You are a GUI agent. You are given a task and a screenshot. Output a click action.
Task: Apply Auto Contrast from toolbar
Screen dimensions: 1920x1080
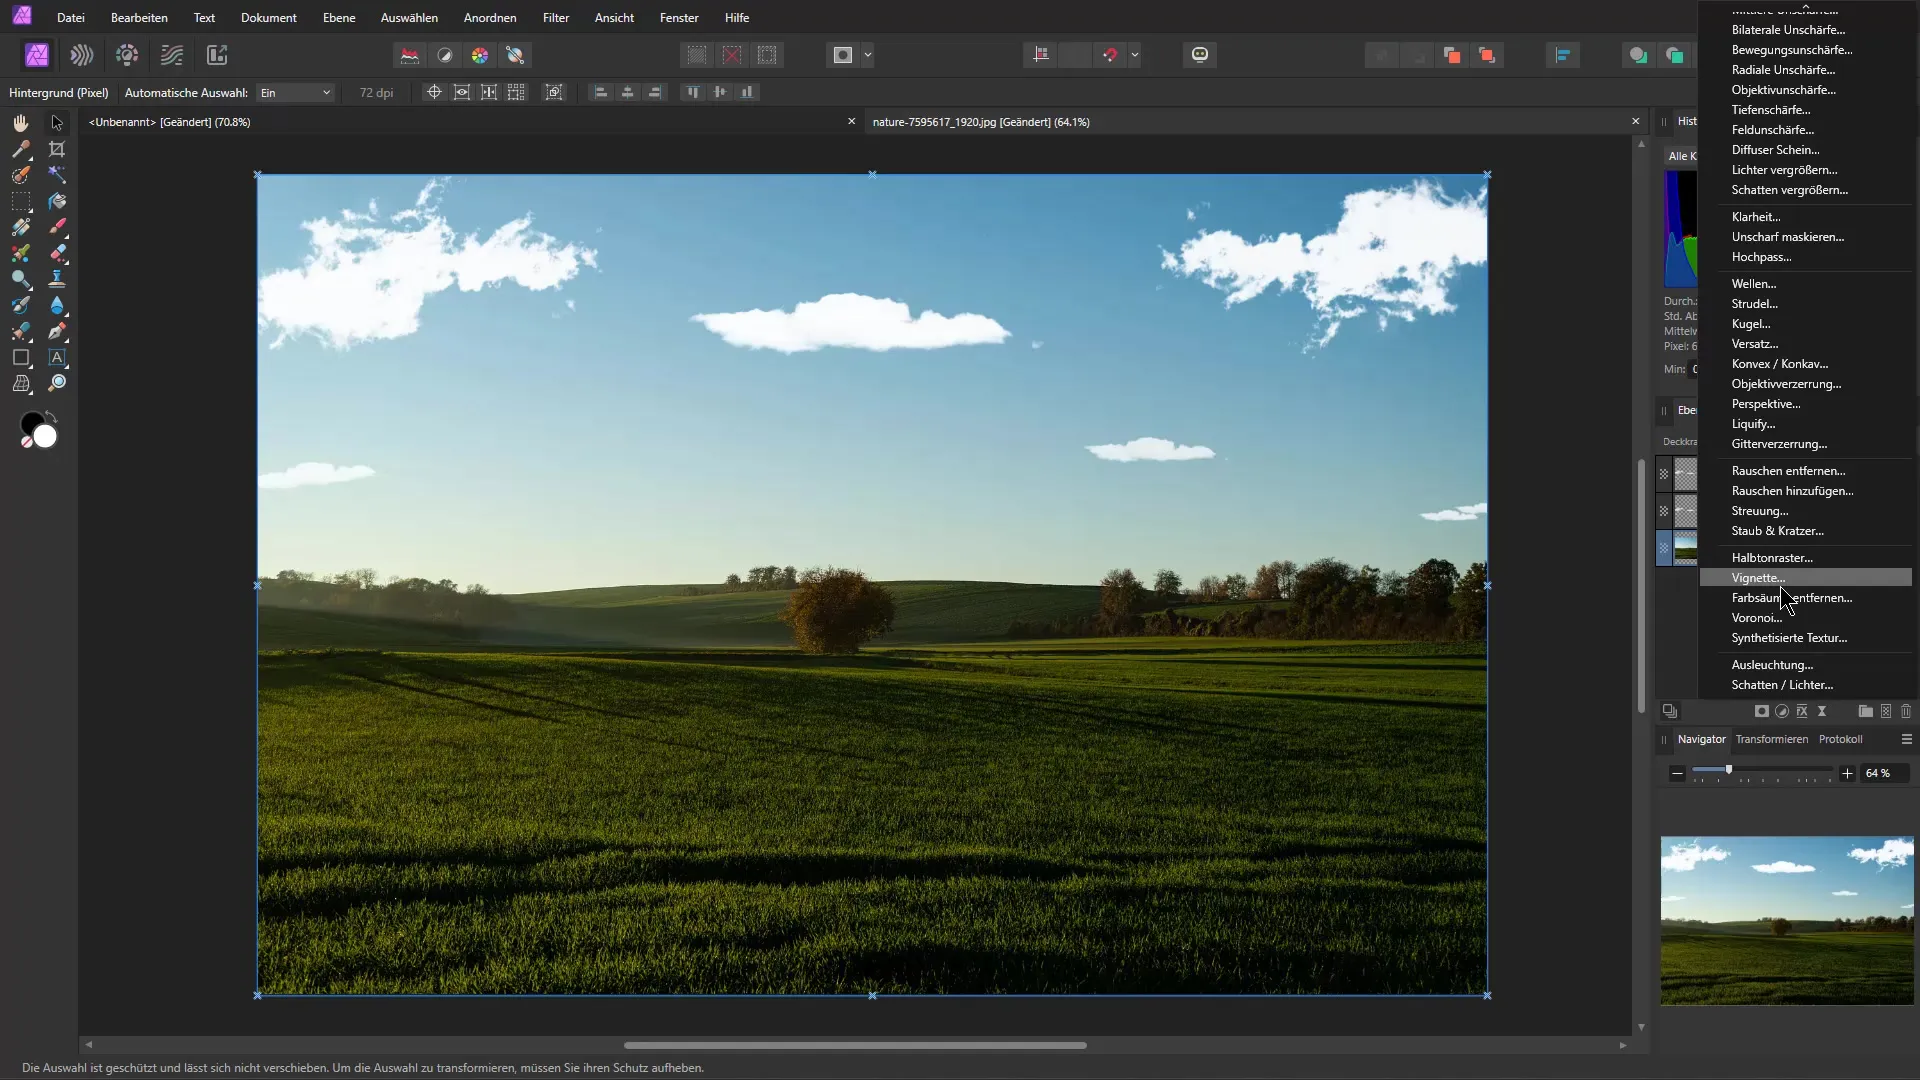point(445,55)
